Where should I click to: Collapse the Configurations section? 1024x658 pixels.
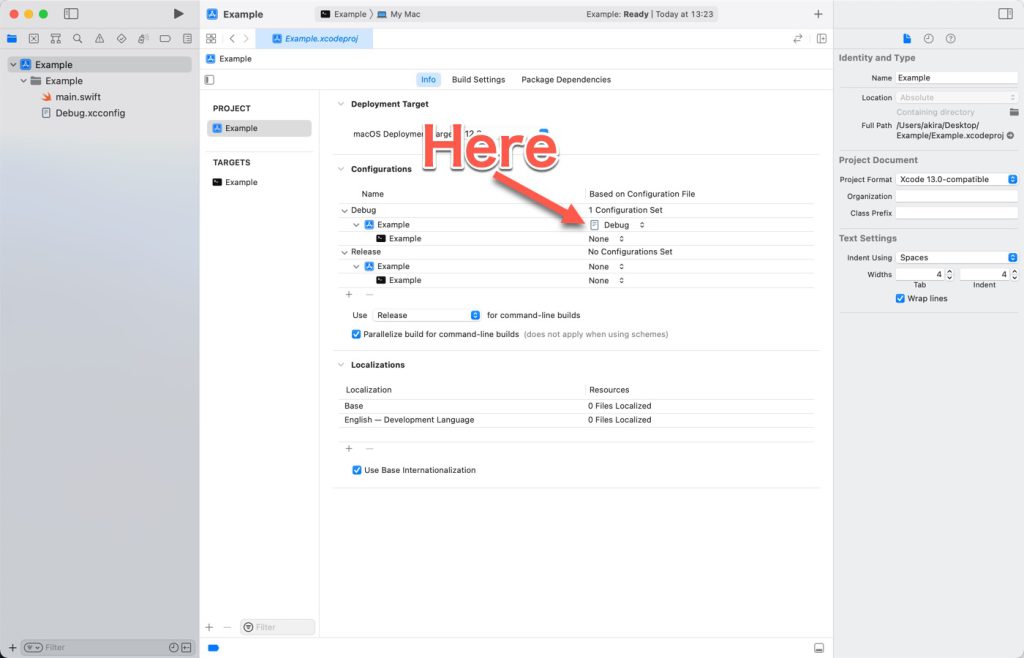click(340, 169)
